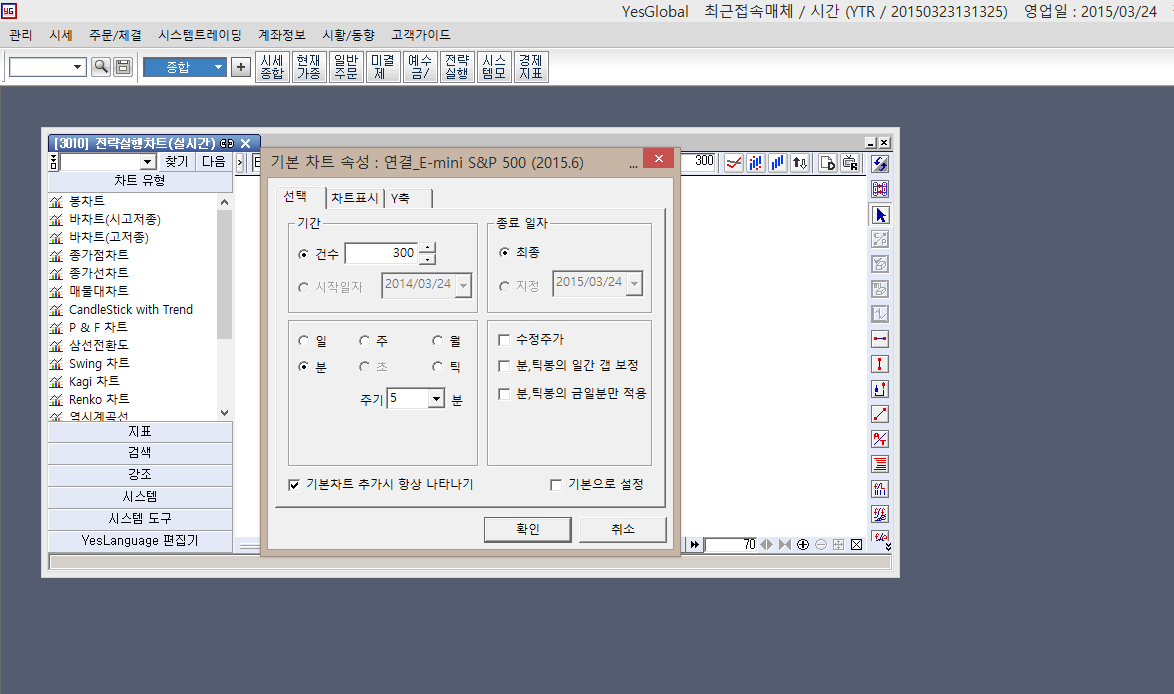Expand the 지표 panel section
The width and height of the screenshot is (1174, 694).
click(140, 432)
